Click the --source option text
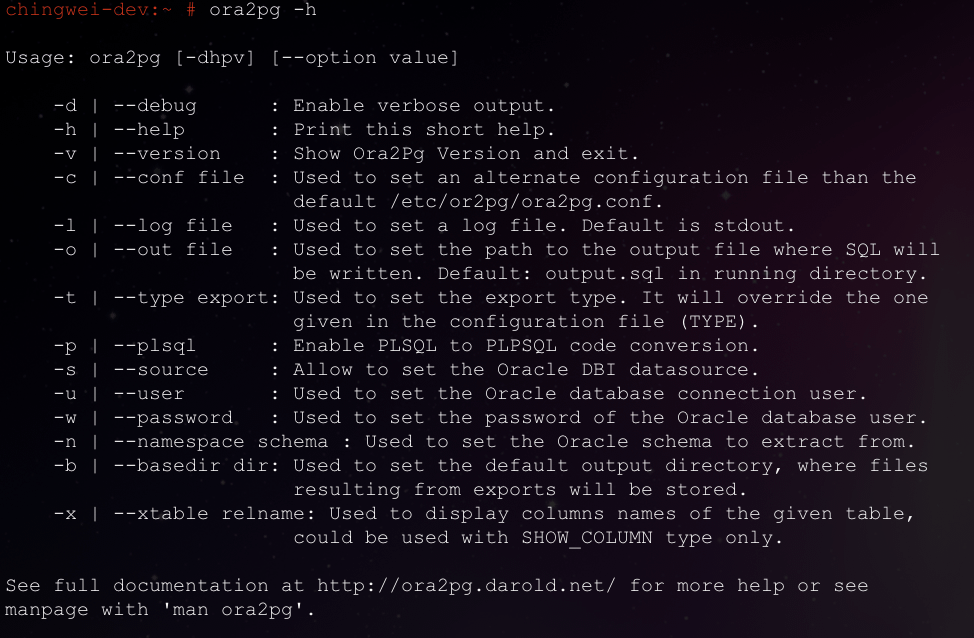The width and height of the screenshot is (974, 638). click(x=161, y=370)
